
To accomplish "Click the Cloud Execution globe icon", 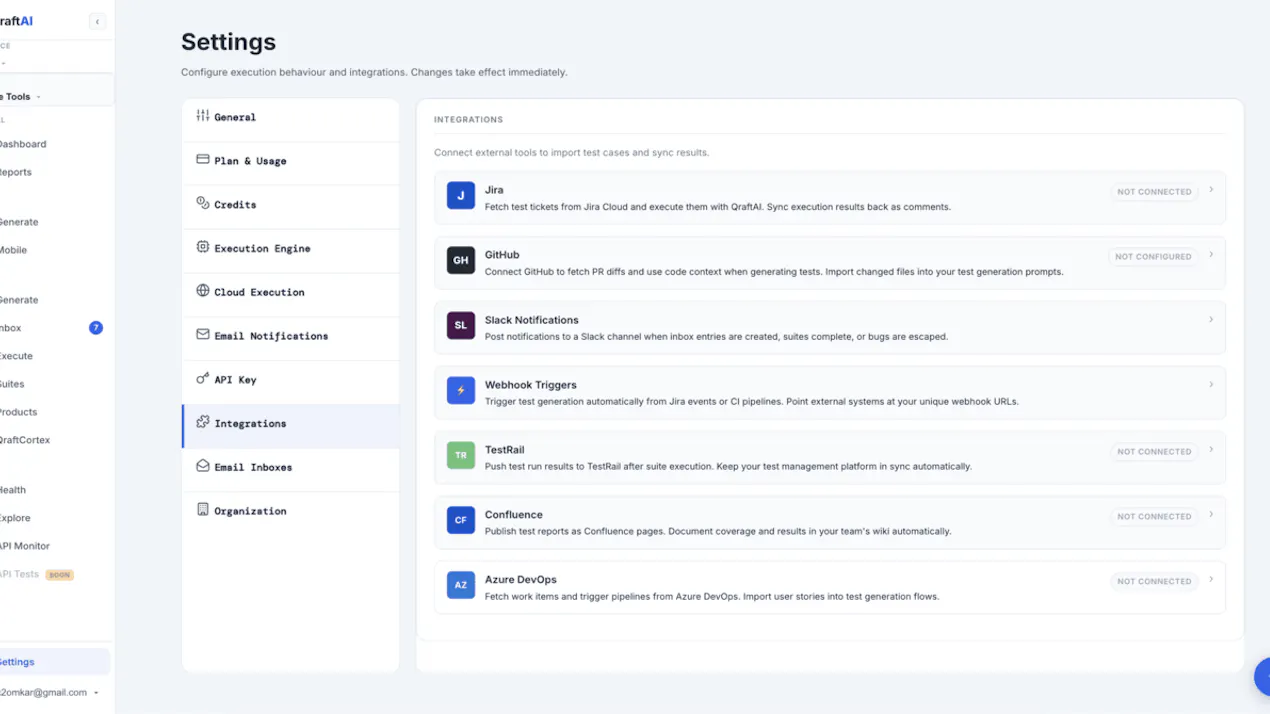I will (203, 291).
